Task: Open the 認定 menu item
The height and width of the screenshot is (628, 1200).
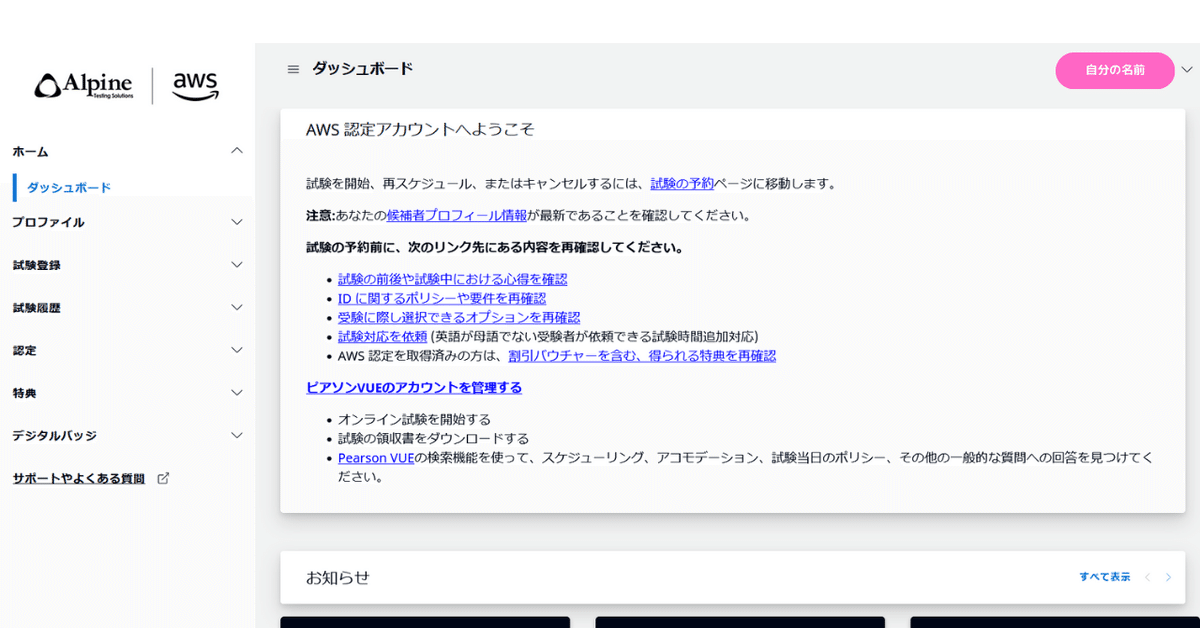Action: 24,350
